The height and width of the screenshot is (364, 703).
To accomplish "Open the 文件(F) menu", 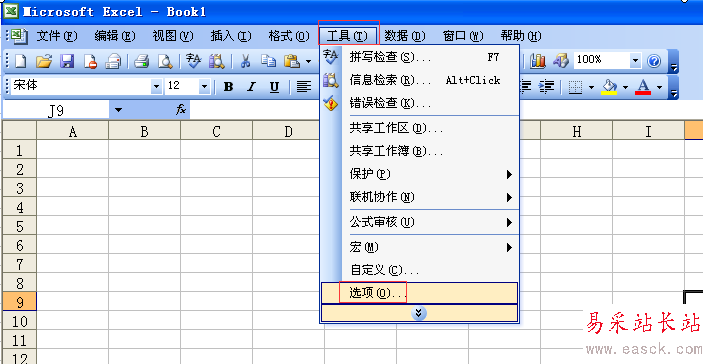I will coord(57,36).
